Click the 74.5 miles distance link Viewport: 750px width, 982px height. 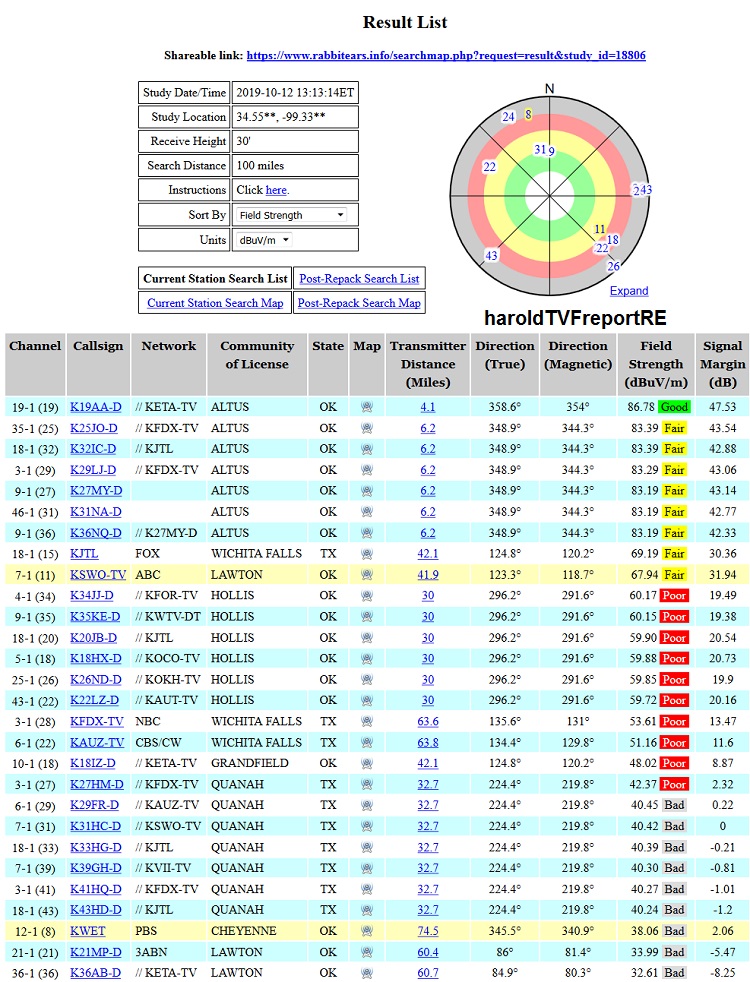point(428,931)
